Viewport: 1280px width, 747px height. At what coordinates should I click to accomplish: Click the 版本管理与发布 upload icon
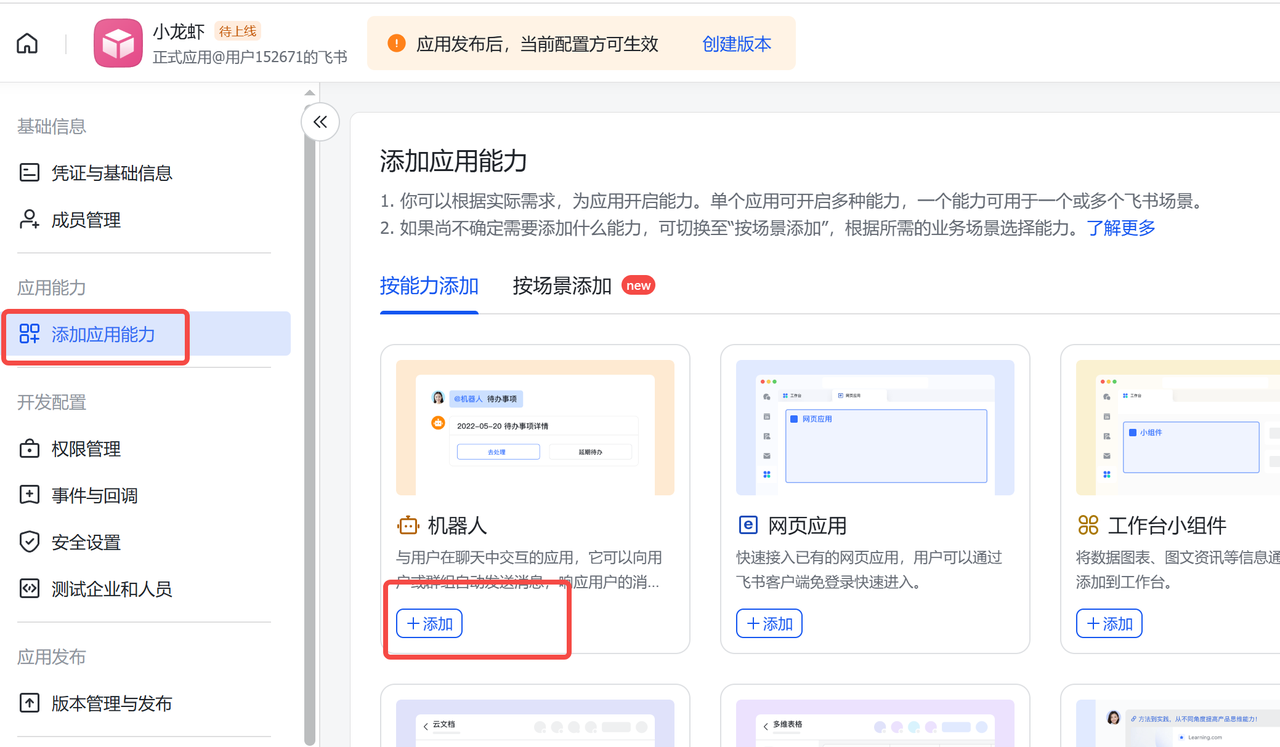pyautogui.click(x=29, y=703)
